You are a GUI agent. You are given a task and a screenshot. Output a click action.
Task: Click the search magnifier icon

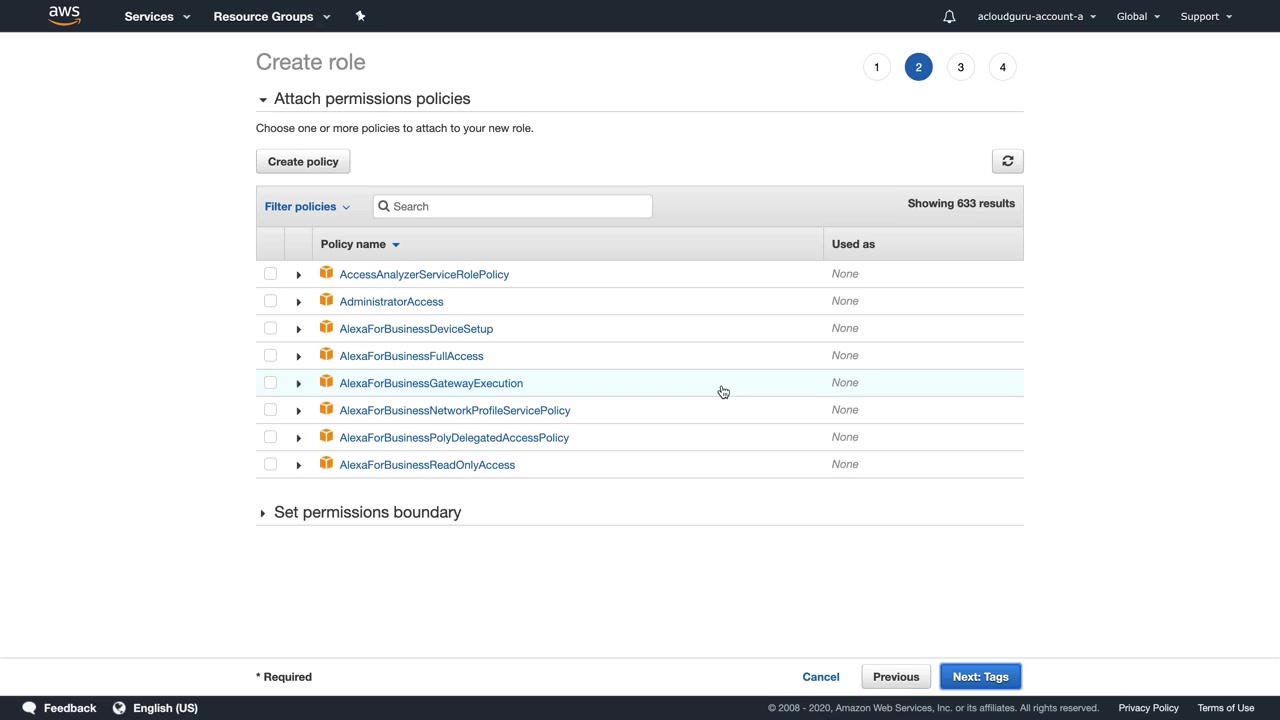[x=384, y=206]
